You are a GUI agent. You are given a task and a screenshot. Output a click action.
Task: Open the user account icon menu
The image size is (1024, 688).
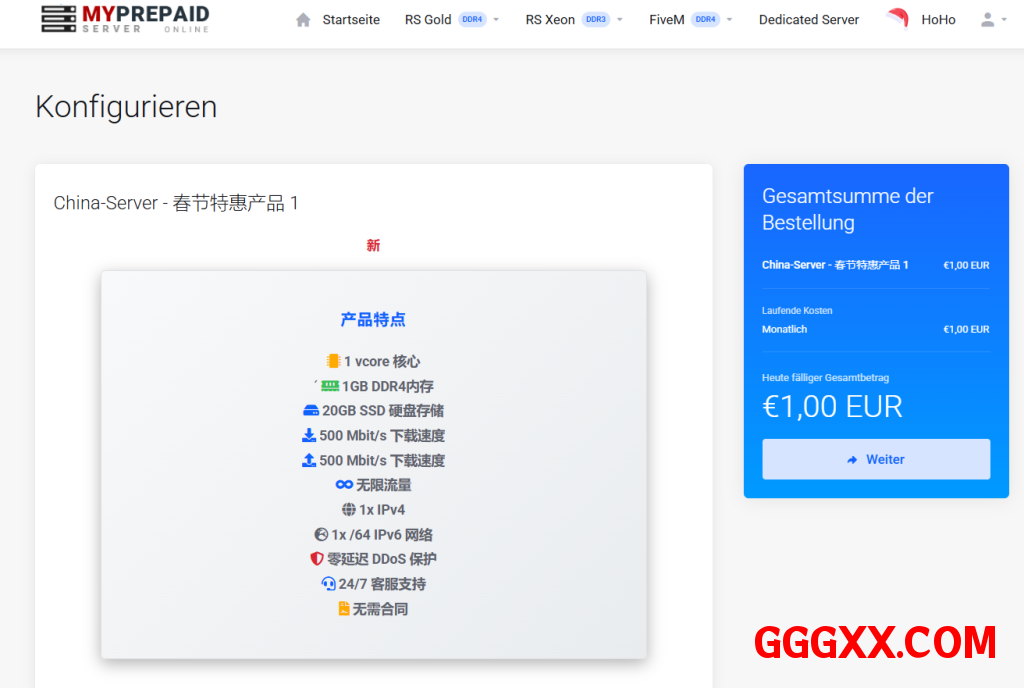click(x=993, y=20)
